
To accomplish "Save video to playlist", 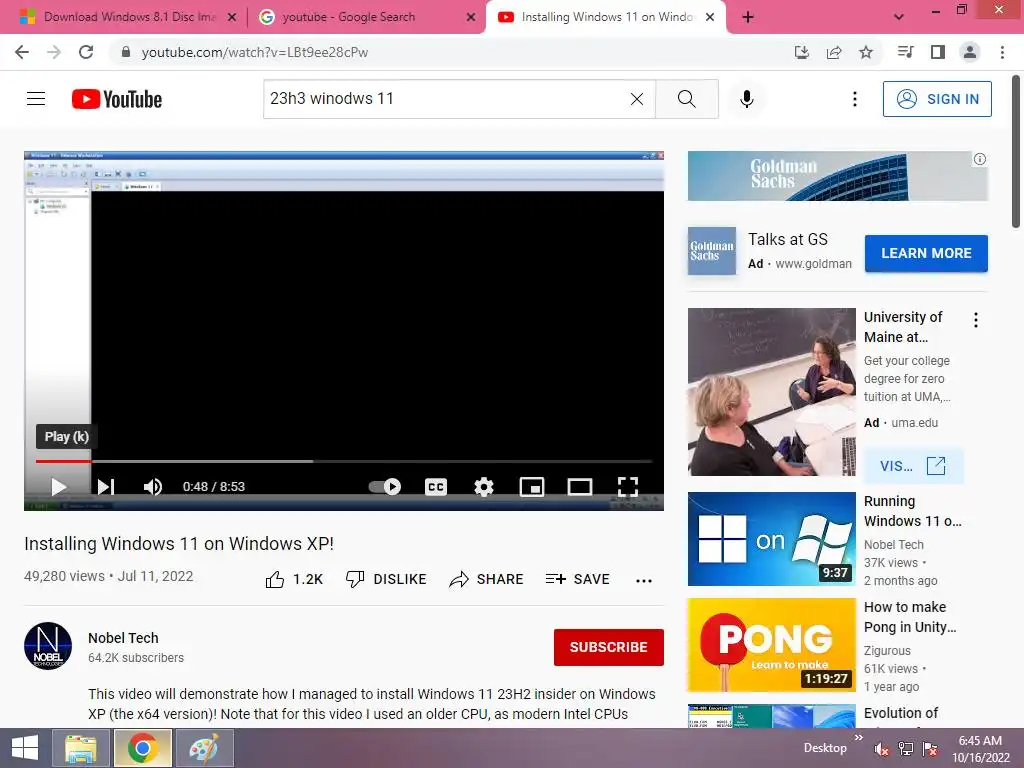I will [x=577, y=579].
